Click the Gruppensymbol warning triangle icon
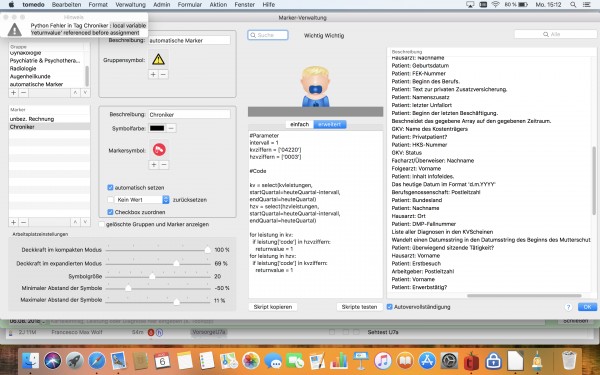The image size is (600, 375). point(158,60)
